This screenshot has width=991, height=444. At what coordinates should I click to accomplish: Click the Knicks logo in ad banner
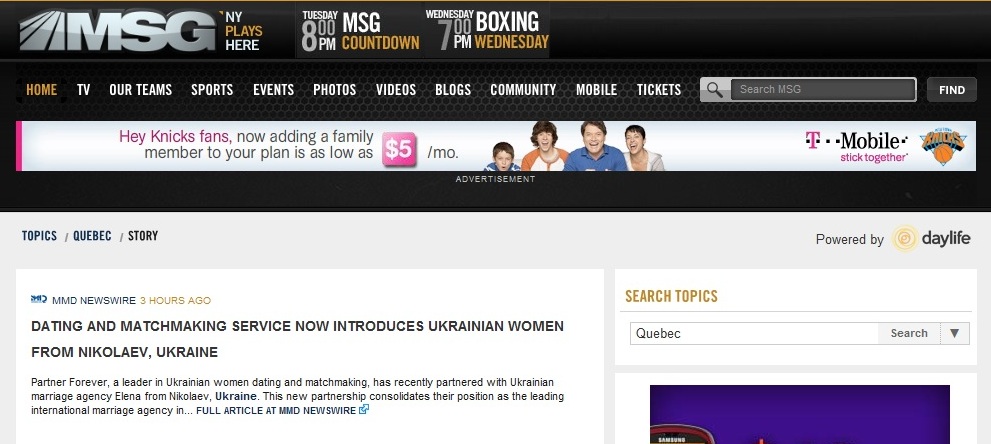click(943, 146)
